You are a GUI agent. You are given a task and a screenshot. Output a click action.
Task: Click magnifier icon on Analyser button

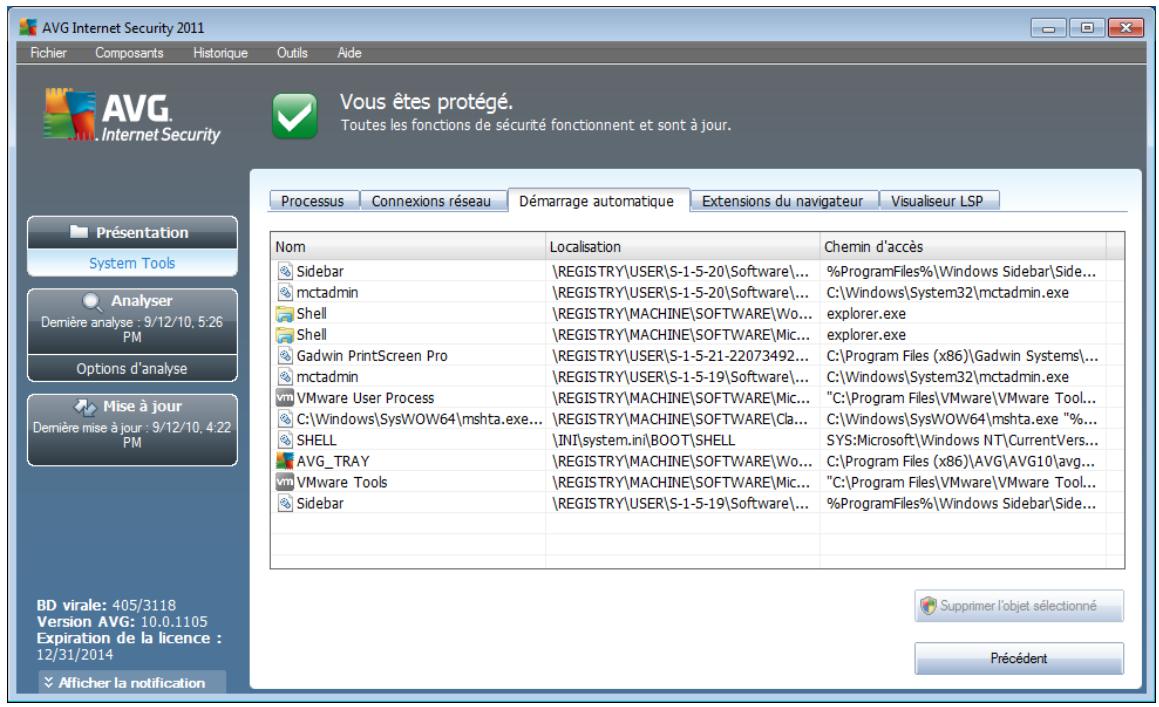pos(92,302)
